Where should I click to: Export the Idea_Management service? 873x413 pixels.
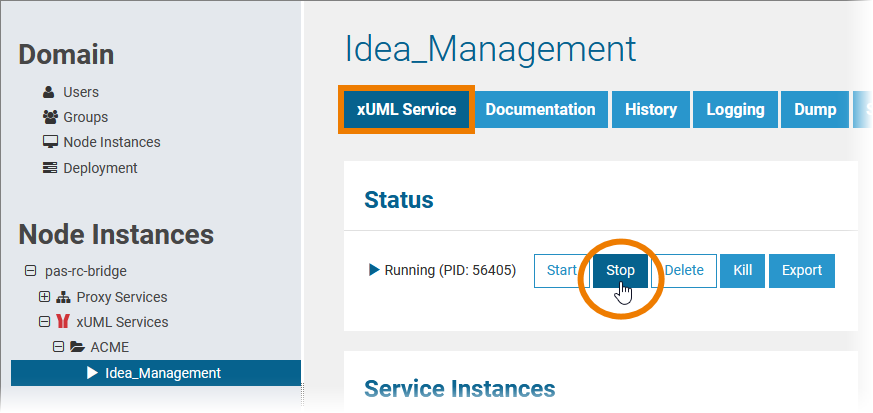(801, 270)
